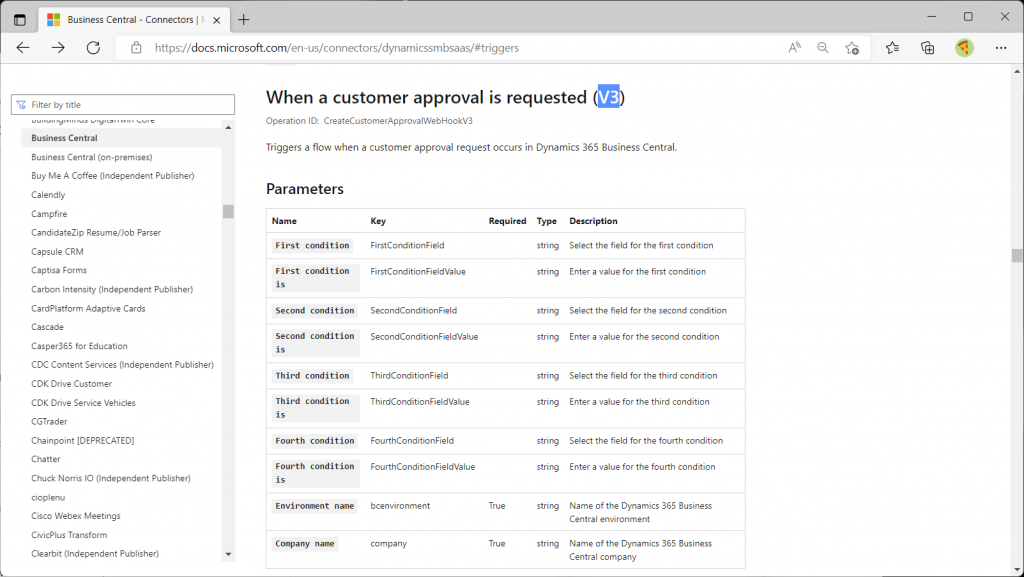Click the ThirdConditionFieldValue key cell
This screenshot has width=1024, height=577.
pos(420,402)
